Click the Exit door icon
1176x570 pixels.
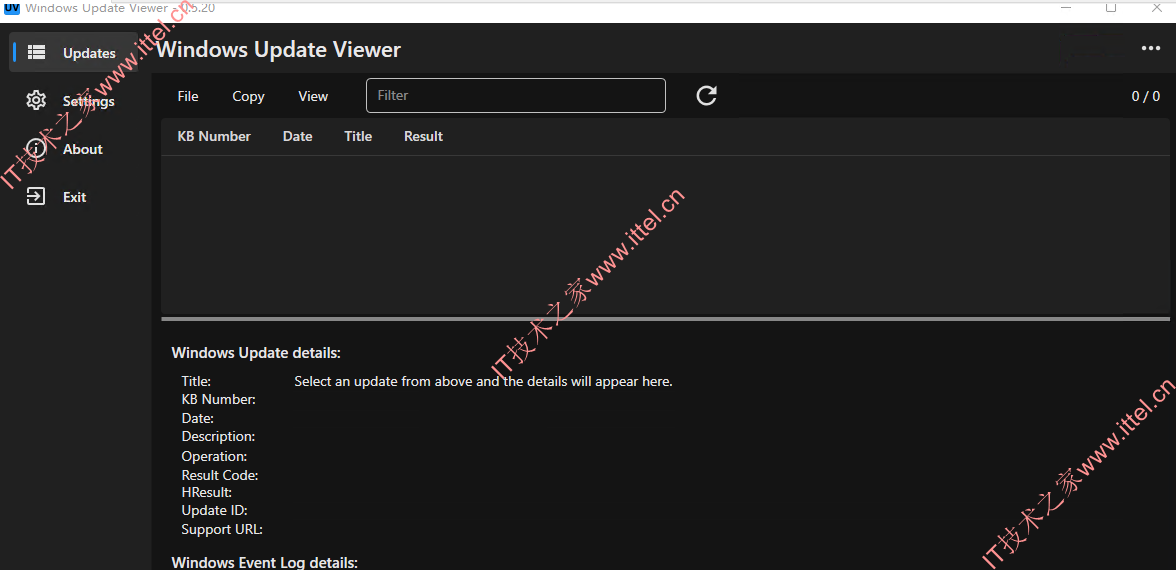click(x=36, y=196)
